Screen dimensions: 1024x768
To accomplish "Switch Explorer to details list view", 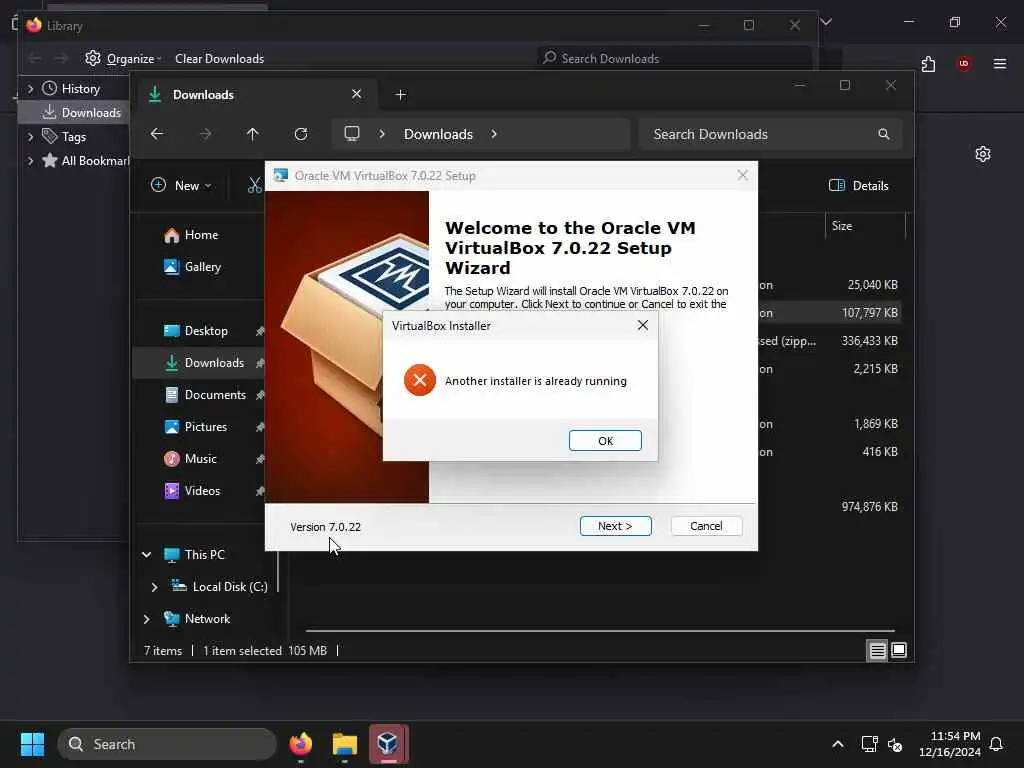I will (877, 650).
